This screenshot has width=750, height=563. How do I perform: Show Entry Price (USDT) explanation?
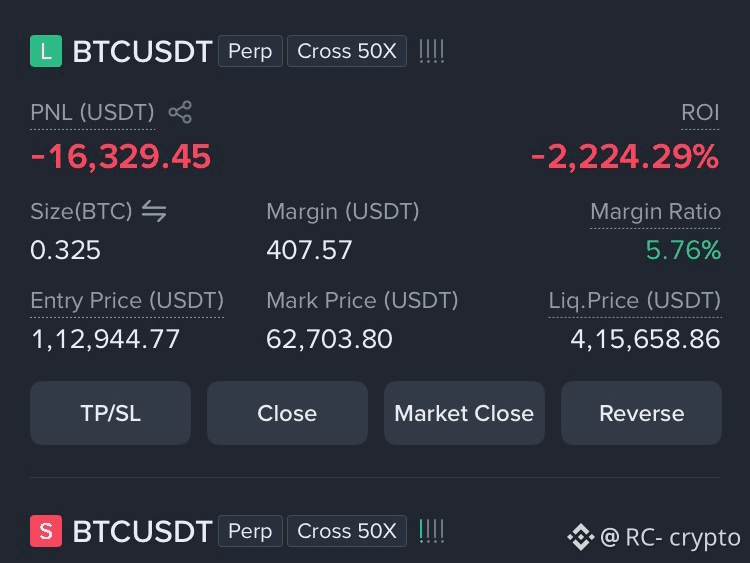coord(127,301)
